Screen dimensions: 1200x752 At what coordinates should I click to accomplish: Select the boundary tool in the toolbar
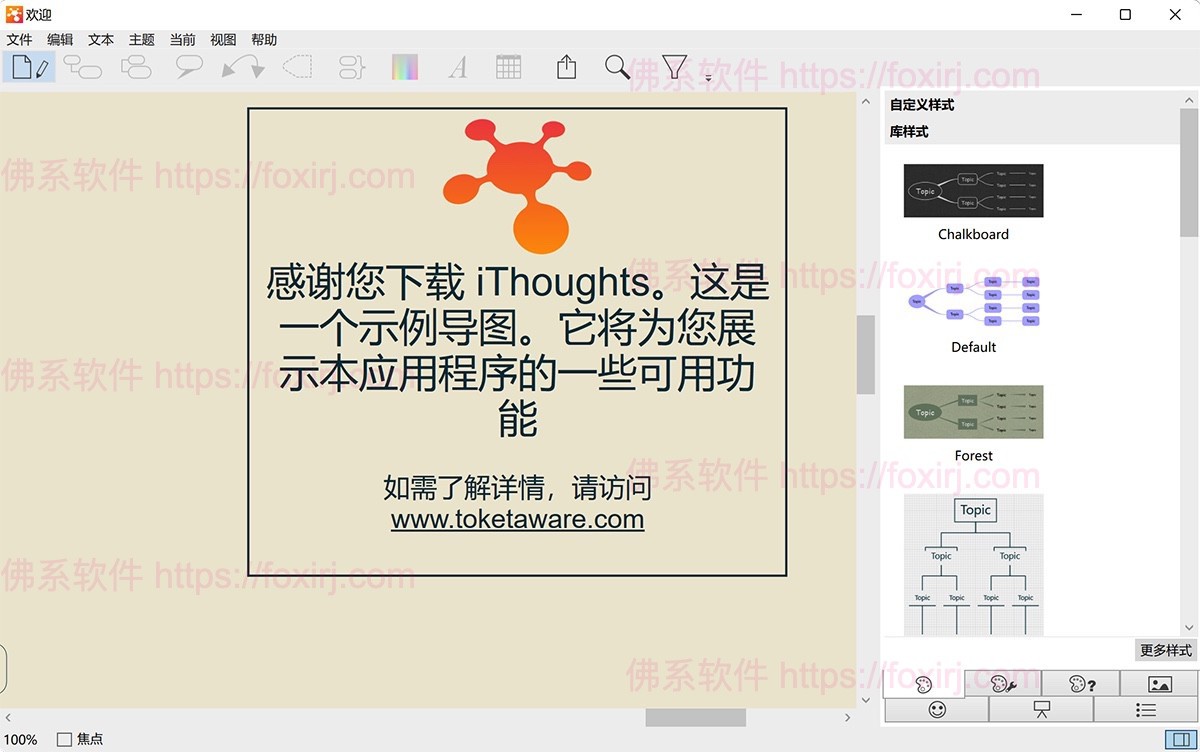(297, 67)
